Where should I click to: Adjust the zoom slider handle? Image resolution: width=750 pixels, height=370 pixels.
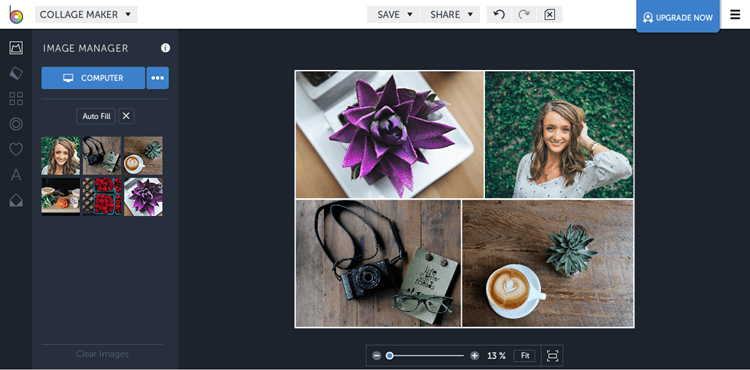point(390,356)
